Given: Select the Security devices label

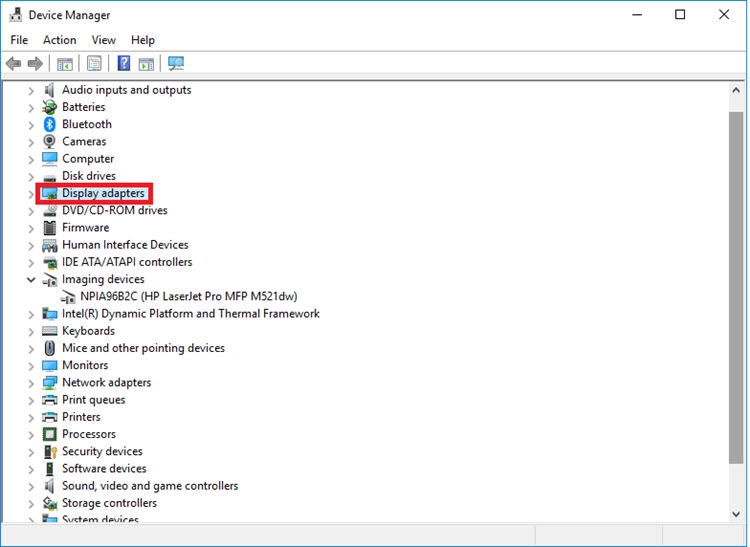Looking at the screenshot, I should (x=102, y=451).
